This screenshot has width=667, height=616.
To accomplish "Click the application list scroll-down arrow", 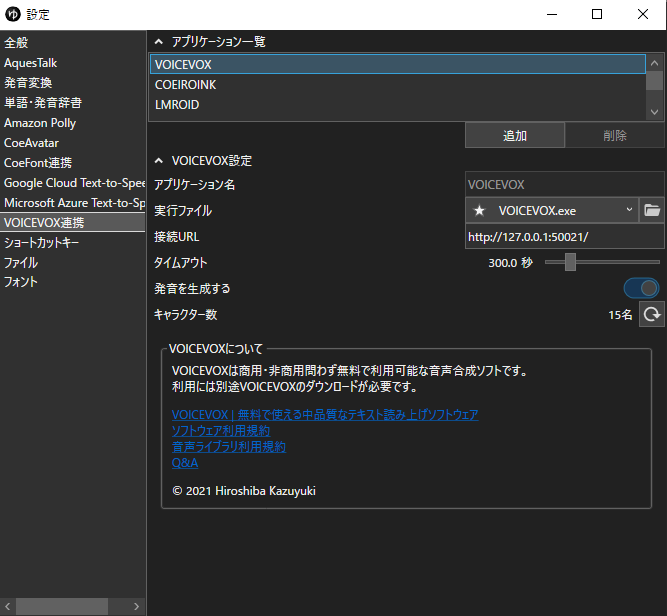I will pos(655,112).
